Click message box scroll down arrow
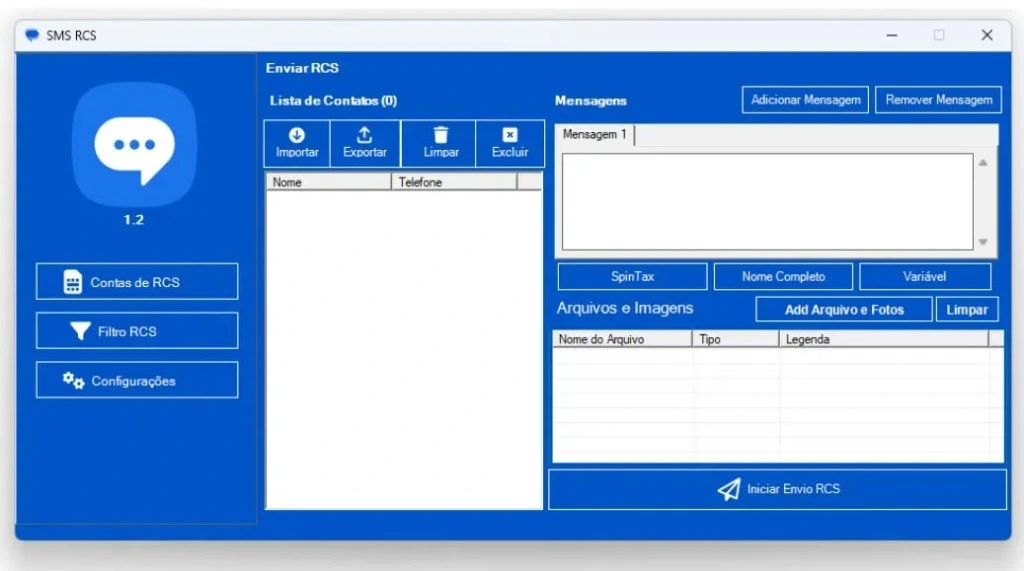 pos(984,242)
